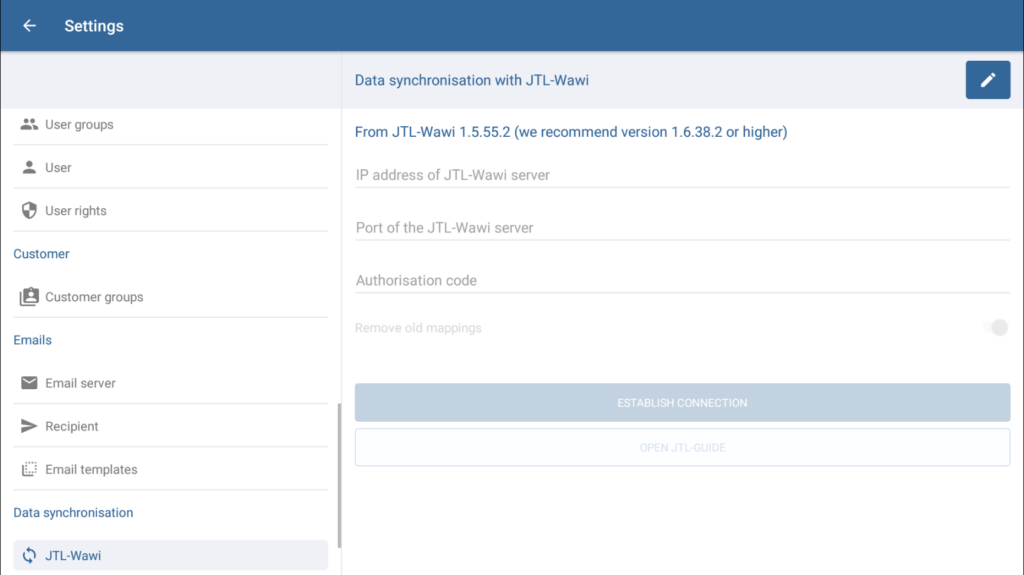This screenshot has width=1024, height=575.
Task: Toggle the Remove old mappings switch
Action: point(997,328)
